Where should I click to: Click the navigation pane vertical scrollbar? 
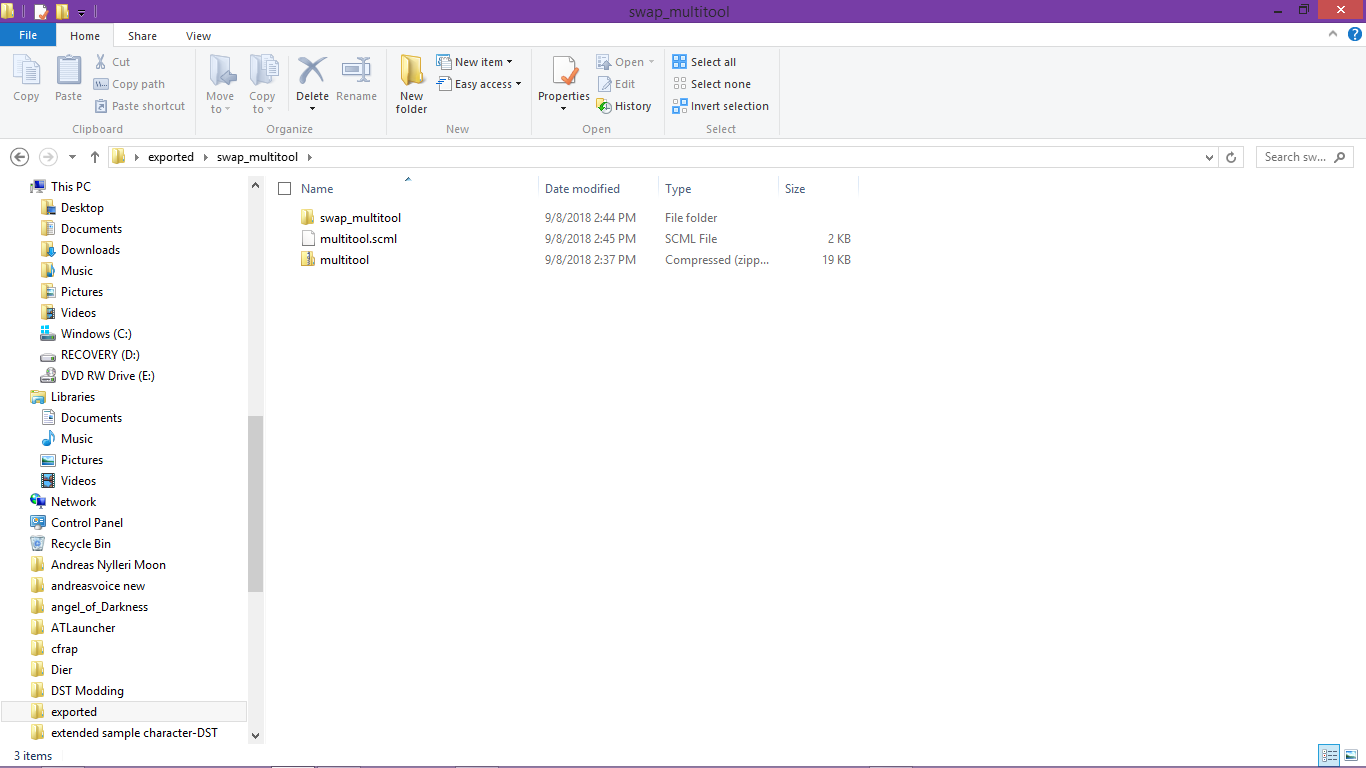coord(255,500)
